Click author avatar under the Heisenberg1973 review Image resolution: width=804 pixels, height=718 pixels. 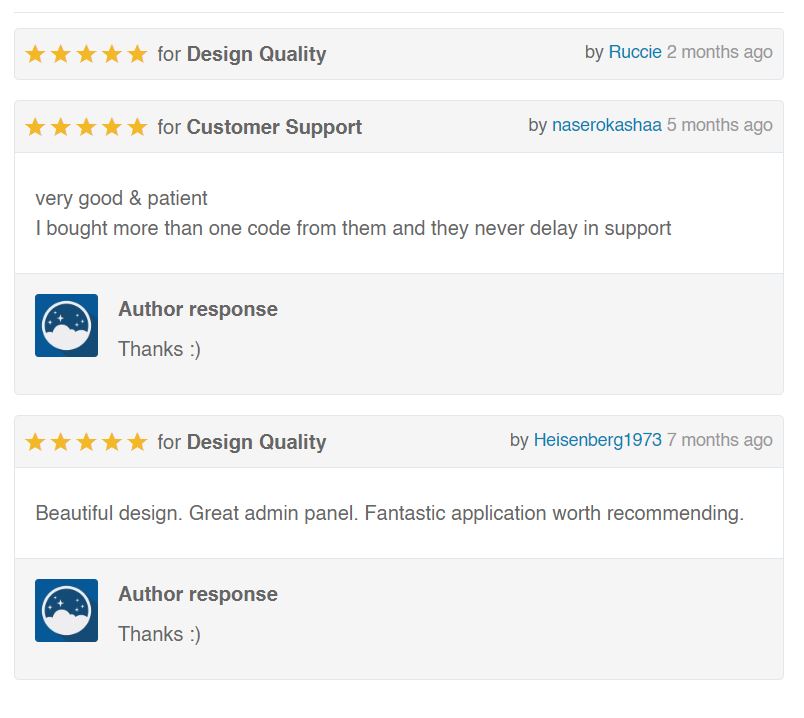pos(66,610)
